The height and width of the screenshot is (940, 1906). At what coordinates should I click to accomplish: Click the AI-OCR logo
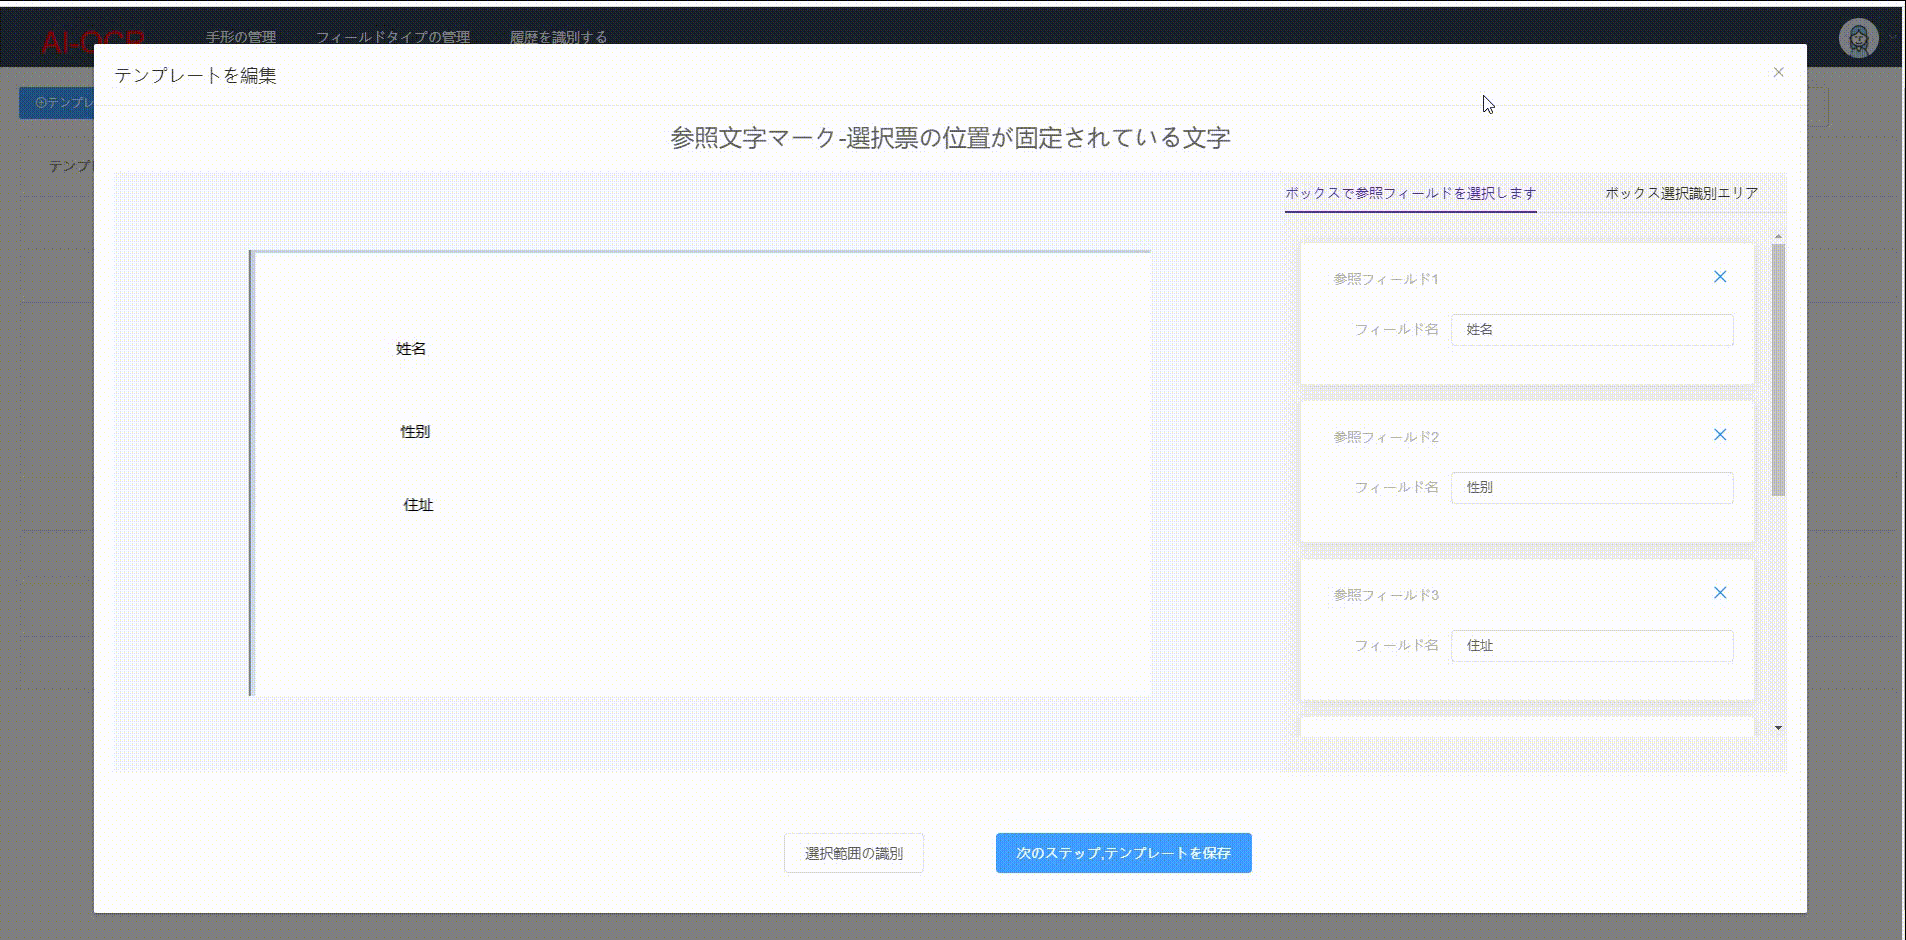[91, 41]
